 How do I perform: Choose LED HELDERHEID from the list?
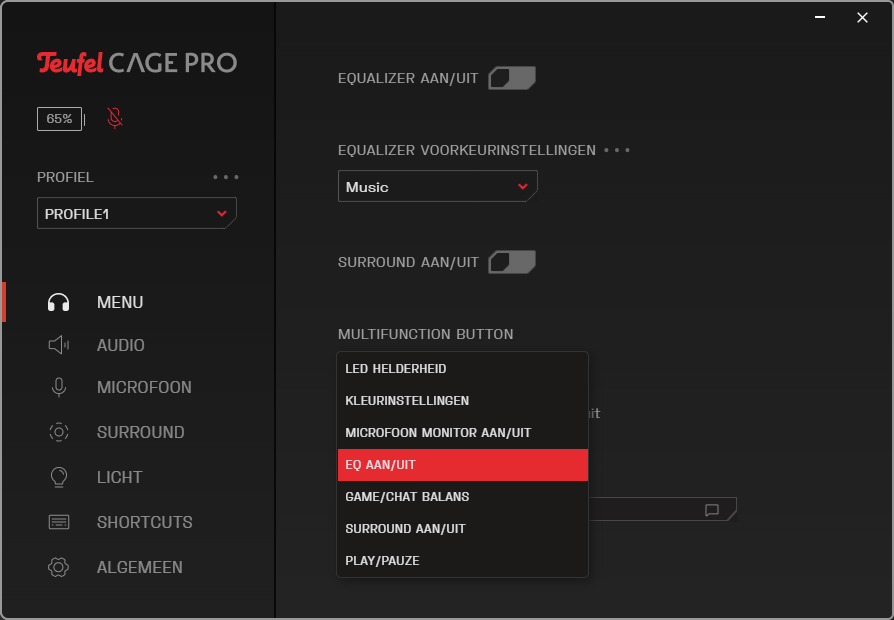point(462,369)
